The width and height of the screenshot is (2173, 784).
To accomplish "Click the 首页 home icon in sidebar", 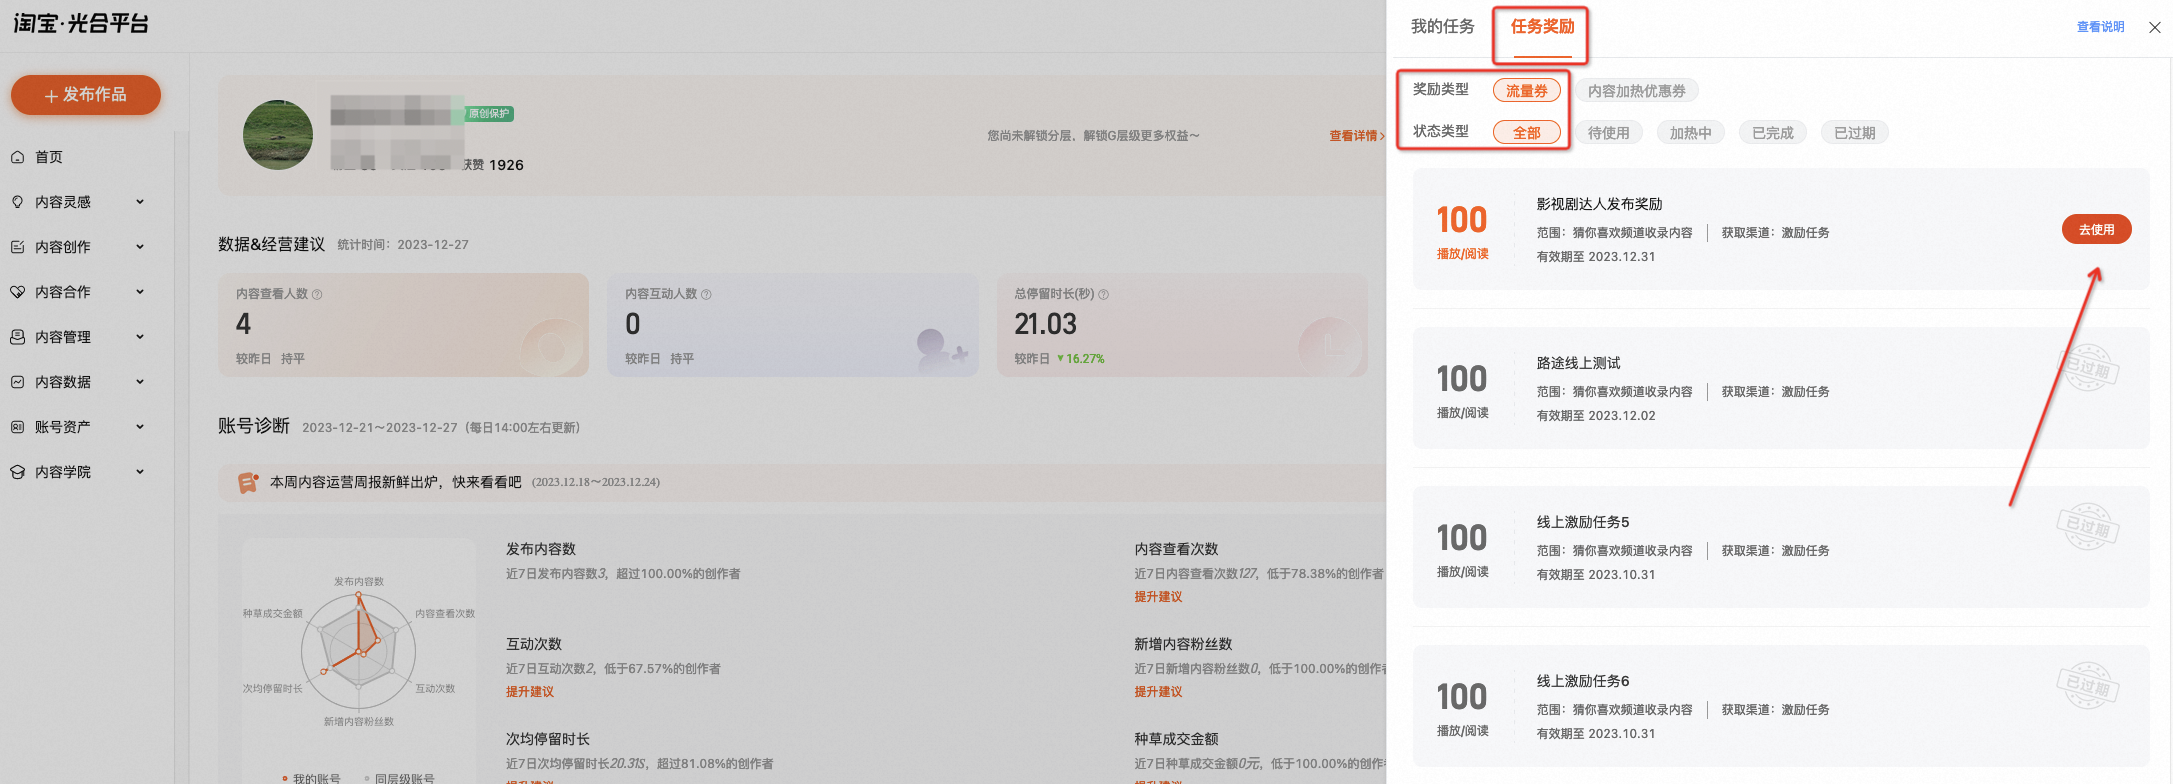I will click(x=18, y=157).
